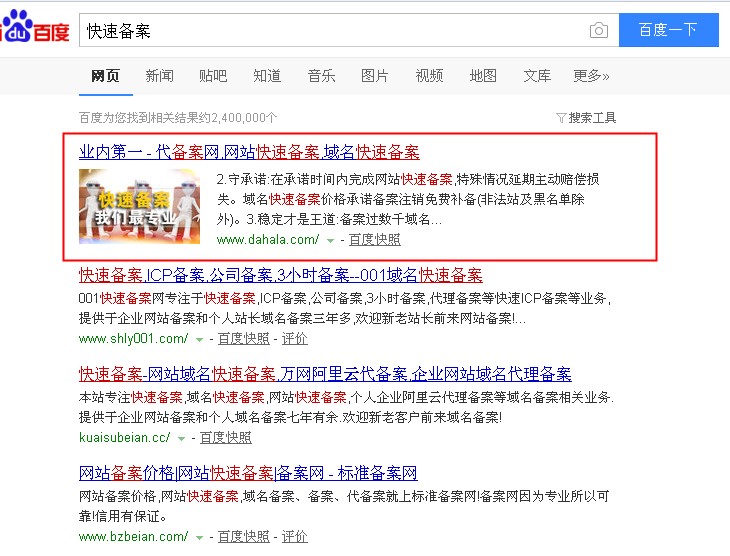The width and height of the screenshot is (730, 556).
Task: Click the camera image search icon
Action: coord(598,30)
